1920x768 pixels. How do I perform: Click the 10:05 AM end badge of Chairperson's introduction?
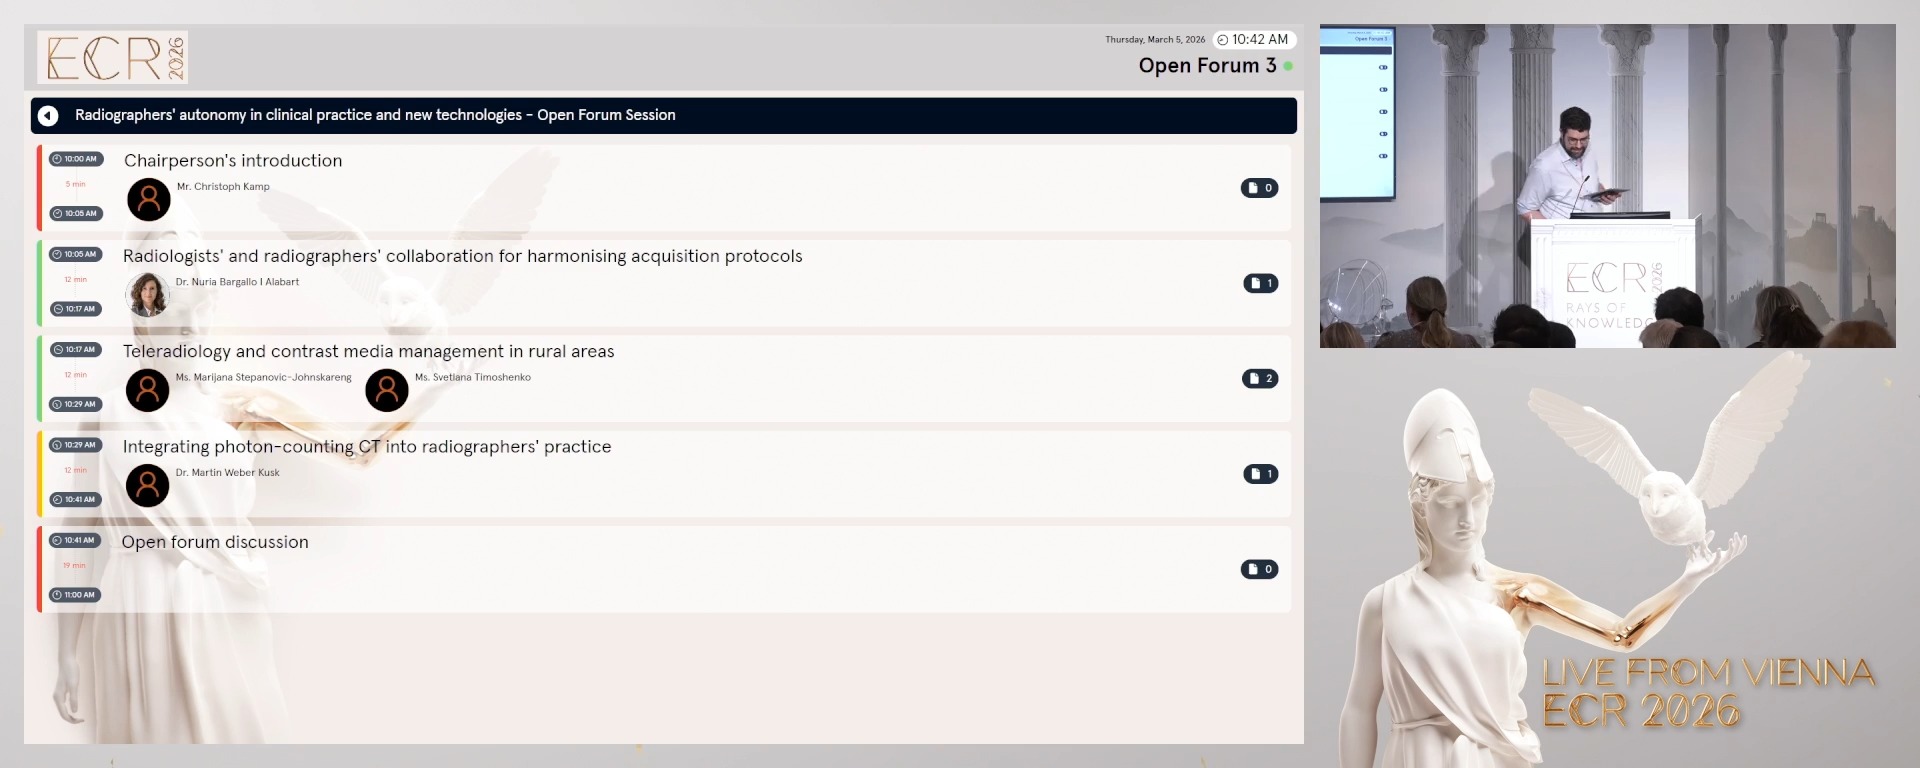click(x=76, y=214)
